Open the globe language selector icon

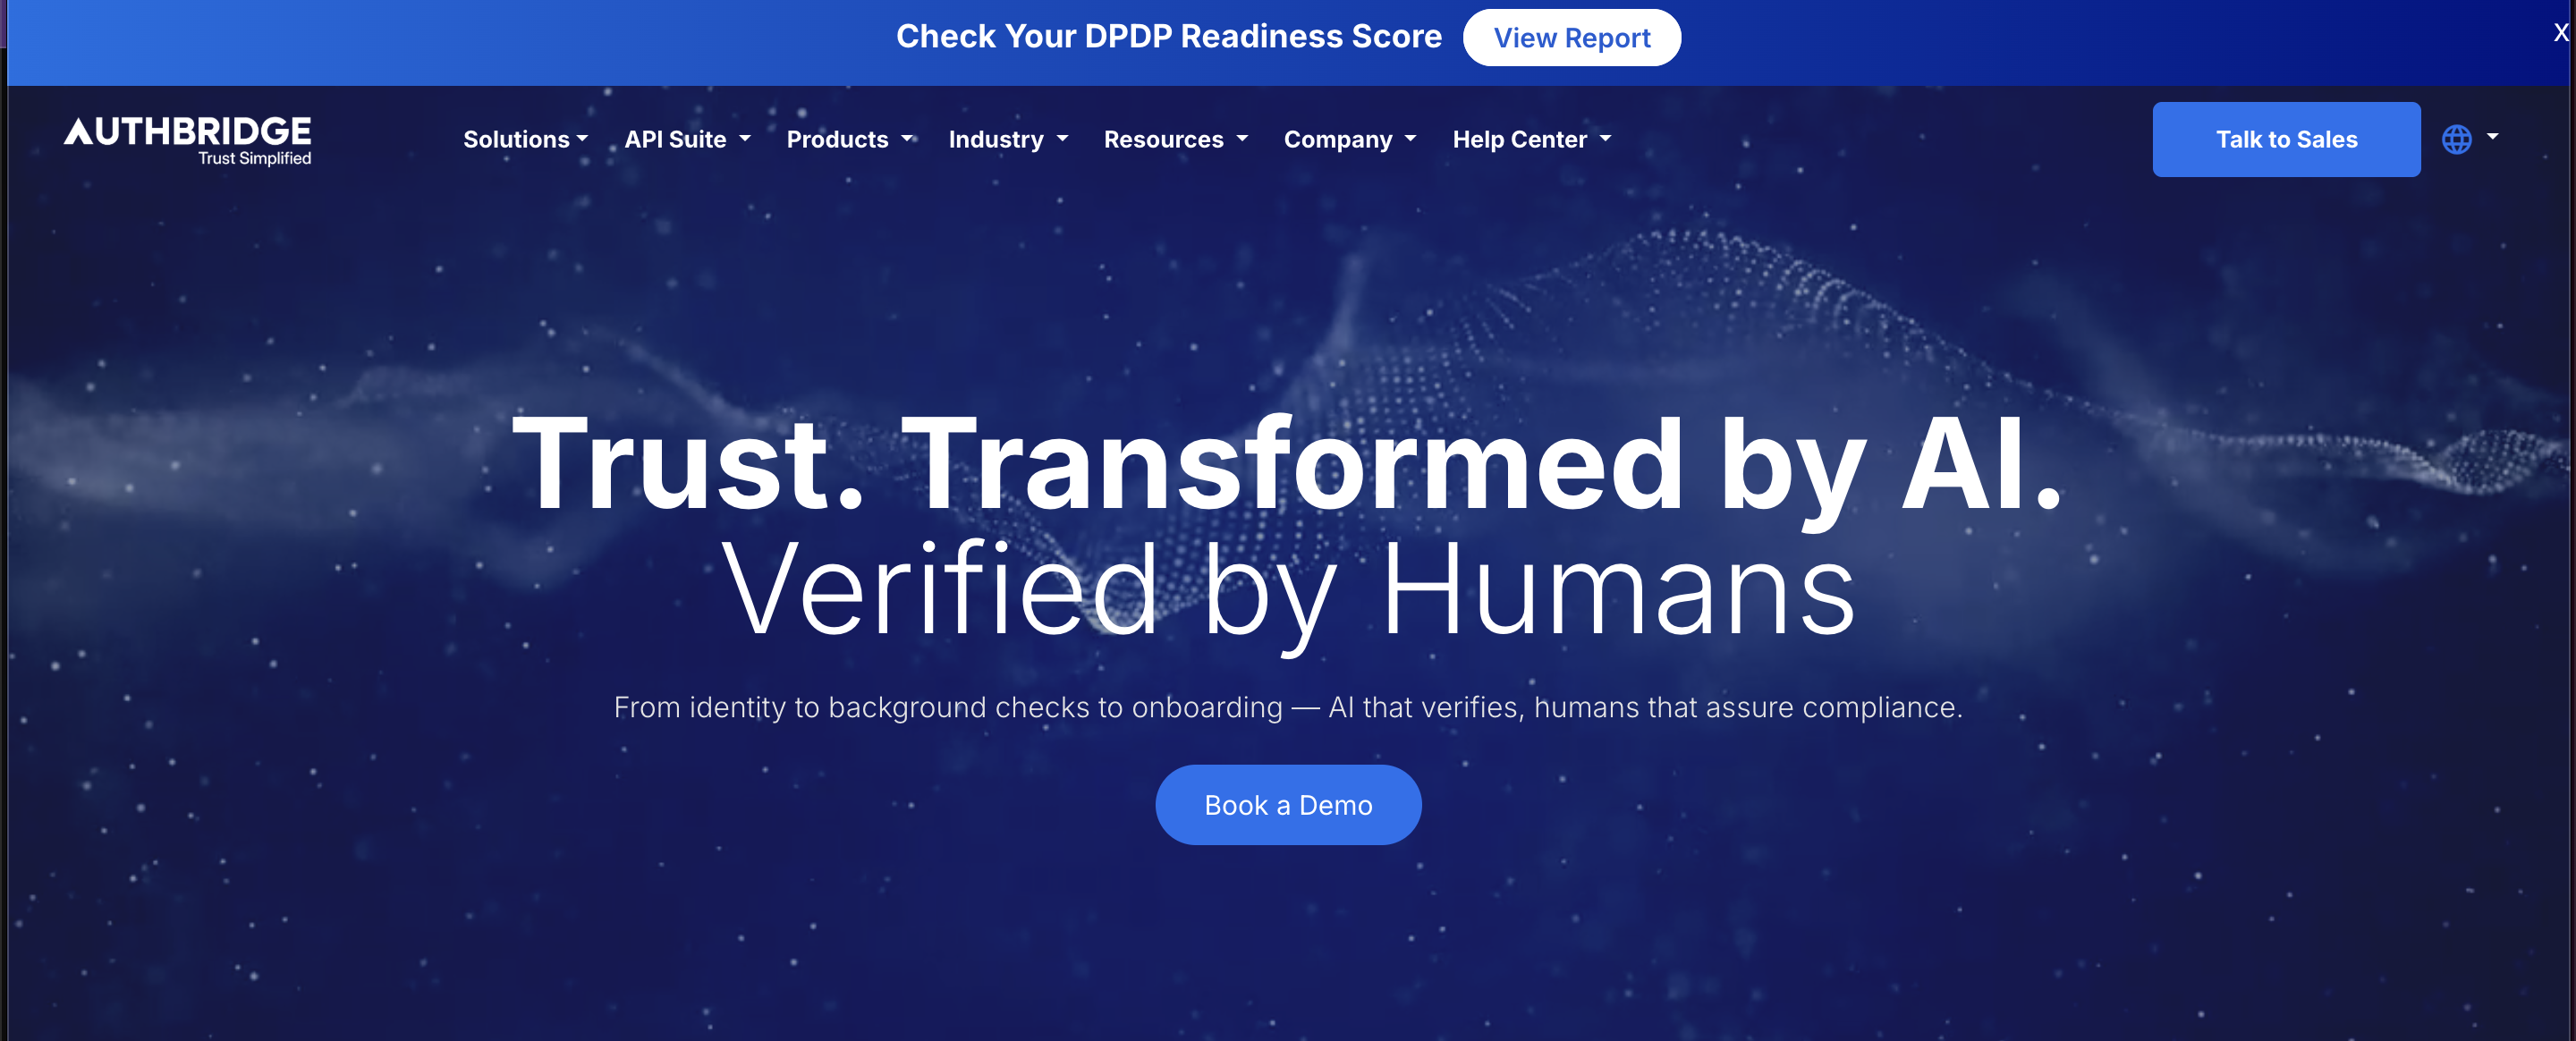2456,139
